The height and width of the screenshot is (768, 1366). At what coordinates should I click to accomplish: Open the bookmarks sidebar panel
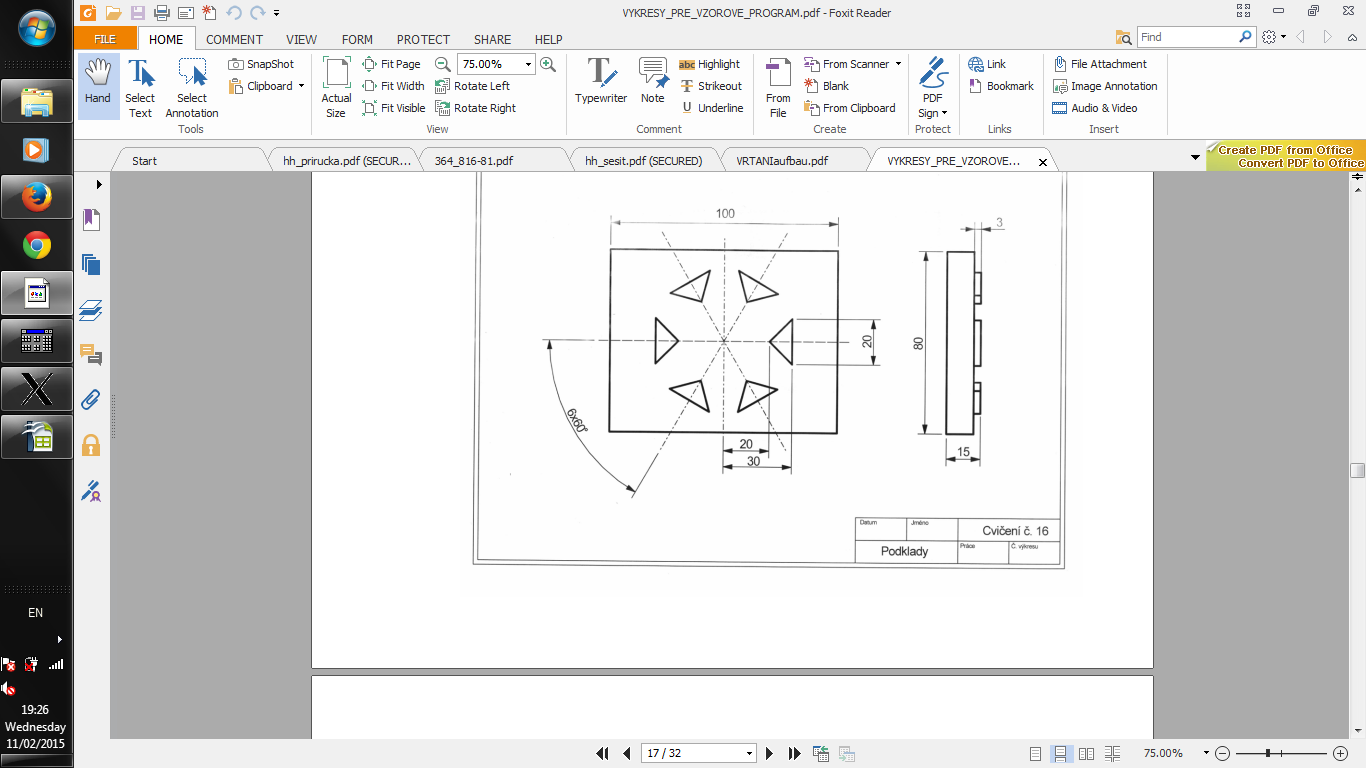pos(91,220)
